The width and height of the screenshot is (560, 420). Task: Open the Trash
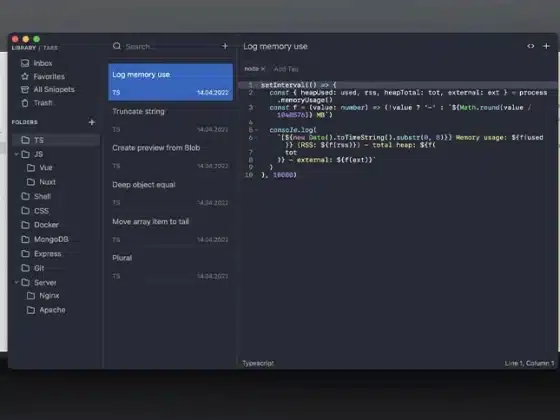pyautogui.click(x=37, y=103)
